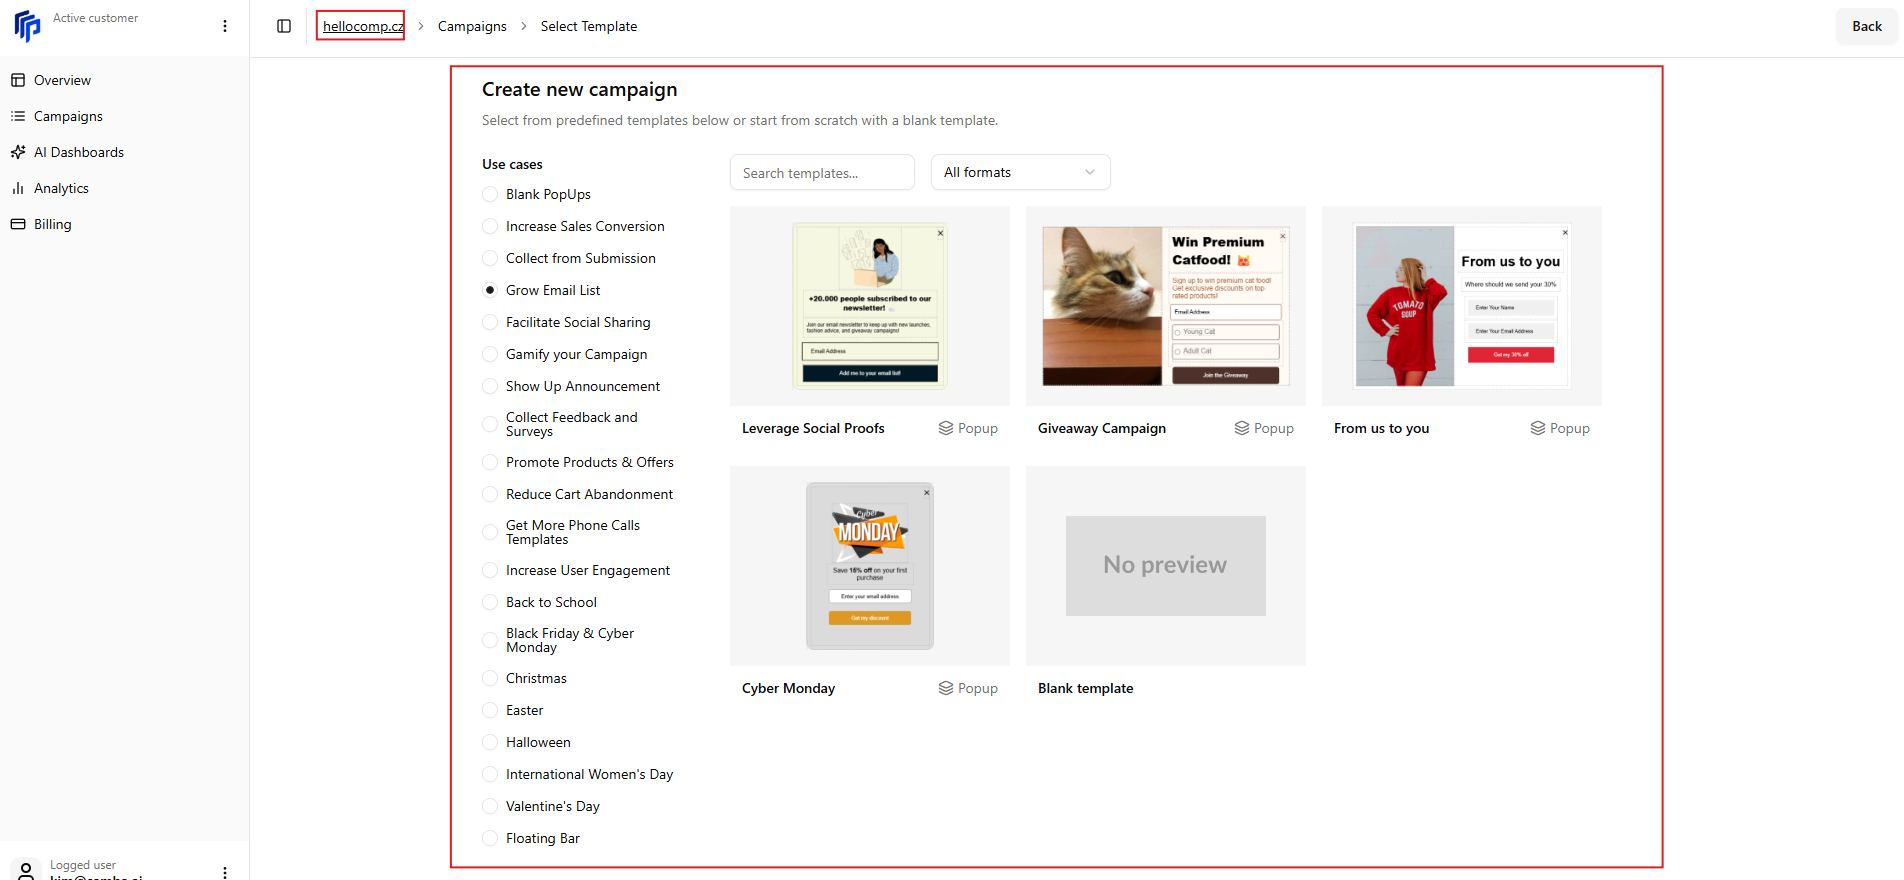Open the Blank template No preview card
The height and width of the screenshot is (880, 1904).
coord(1166,566)
